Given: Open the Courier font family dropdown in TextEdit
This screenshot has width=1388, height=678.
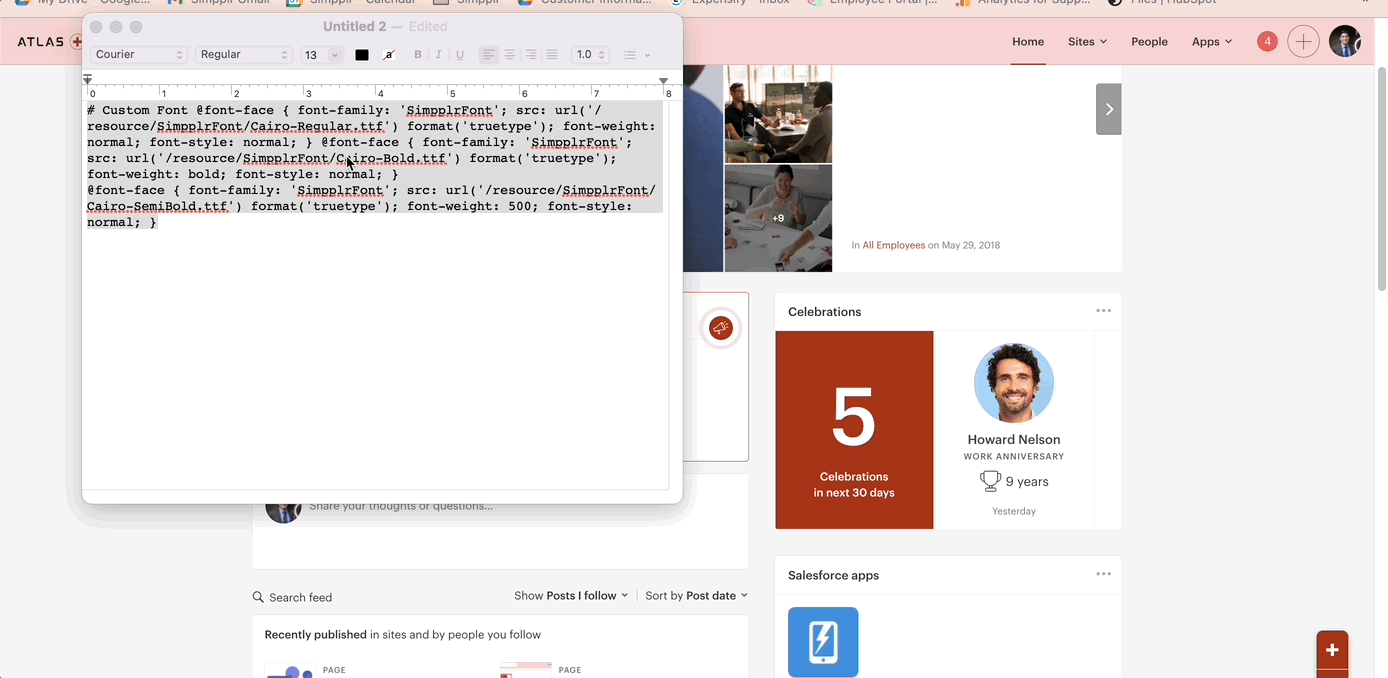Looking at the screenshot, I should click(139, 55).
